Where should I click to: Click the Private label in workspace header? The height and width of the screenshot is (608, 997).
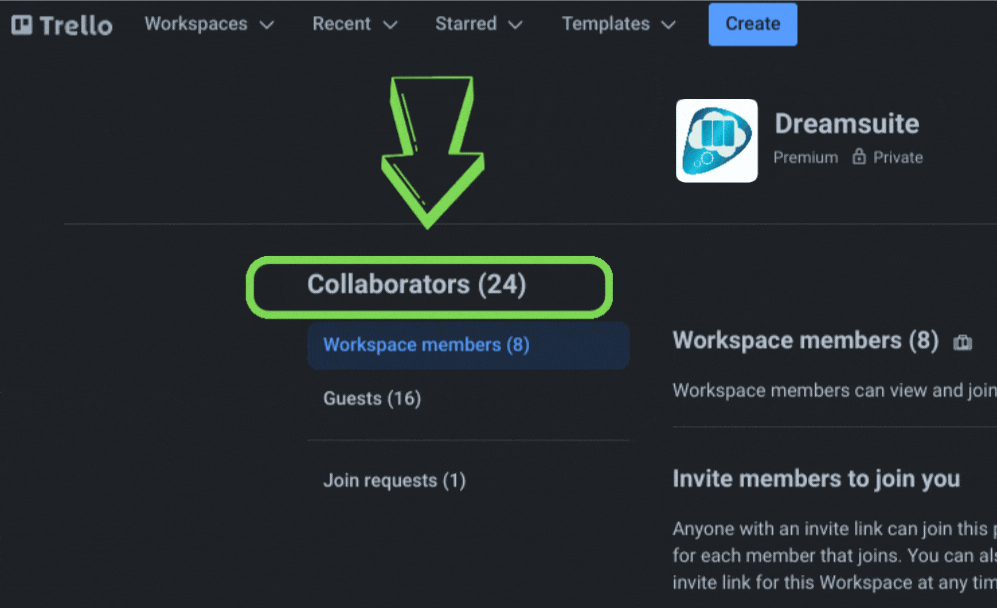point(895,157)
